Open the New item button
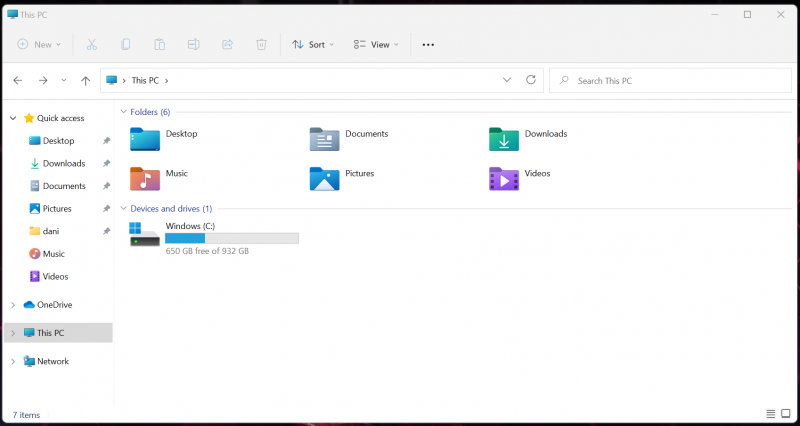The image size is (800, 426). click(39, 44)
